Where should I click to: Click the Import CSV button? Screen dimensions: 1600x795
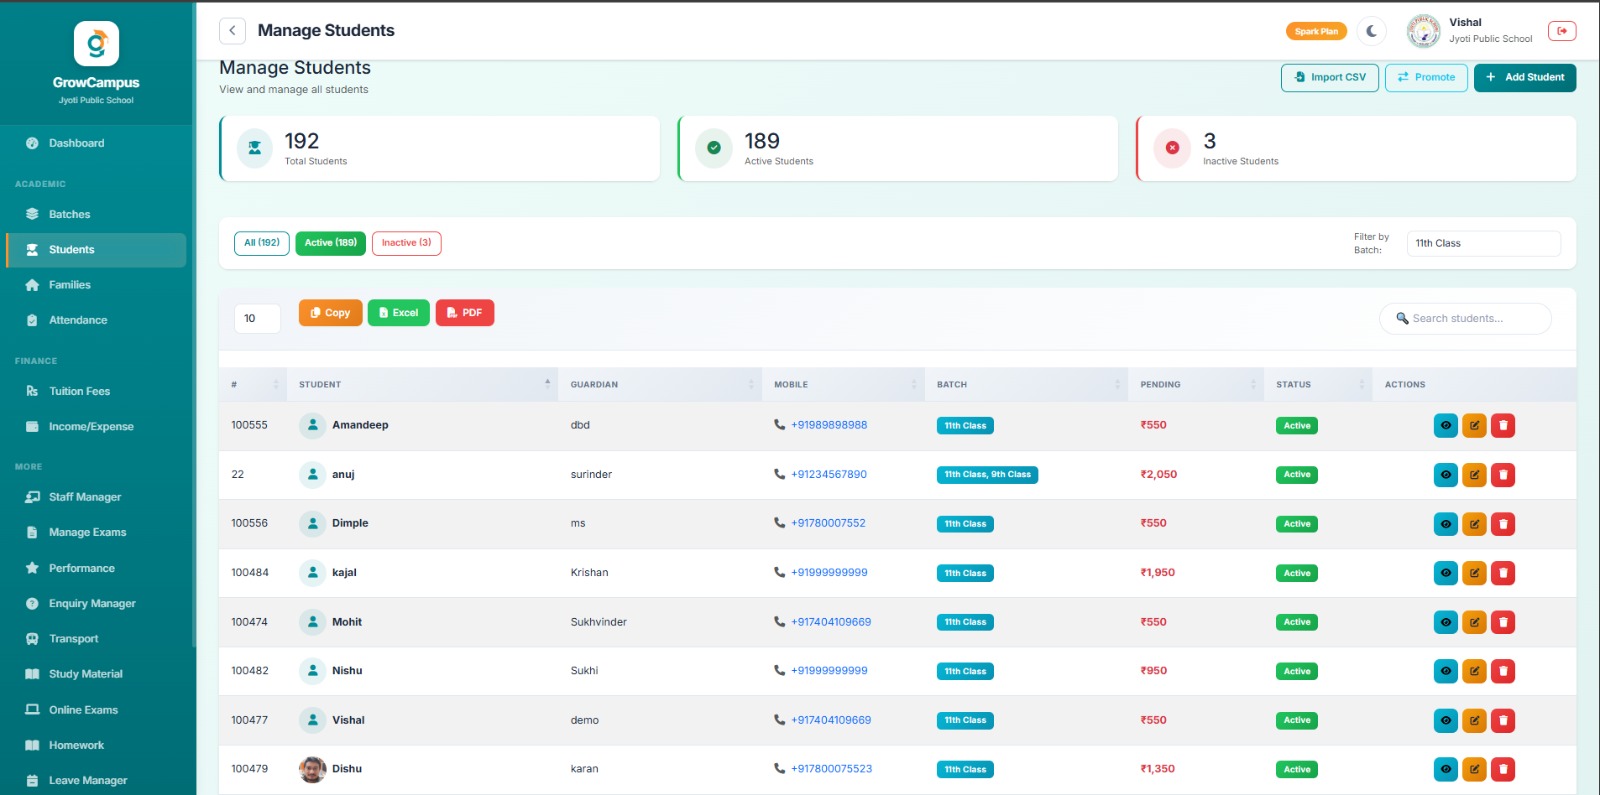pyautogui.click(x=1329, y=78)
